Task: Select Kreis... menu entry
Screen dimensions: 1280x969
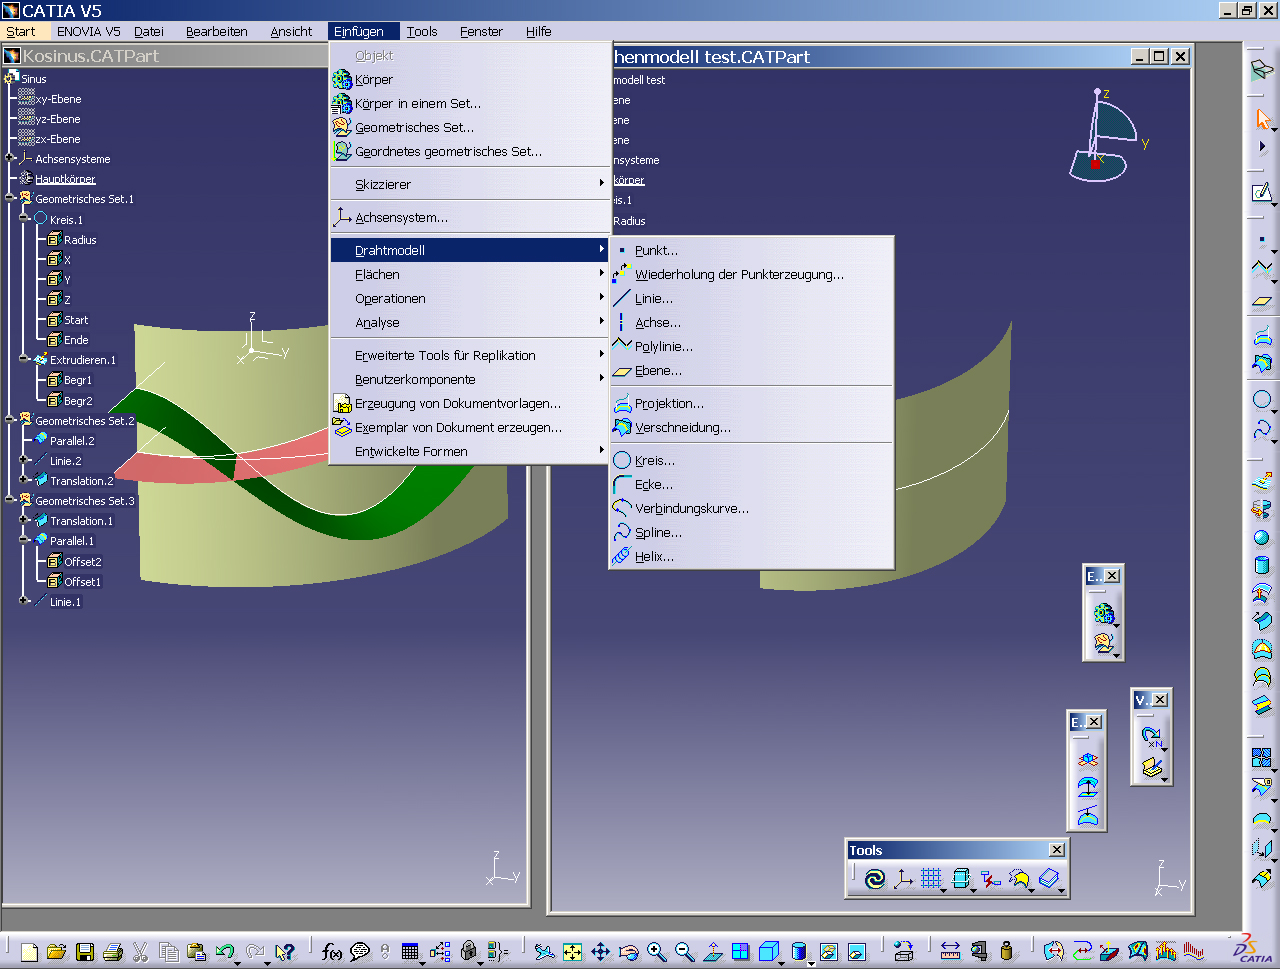Action: [751, 460]
